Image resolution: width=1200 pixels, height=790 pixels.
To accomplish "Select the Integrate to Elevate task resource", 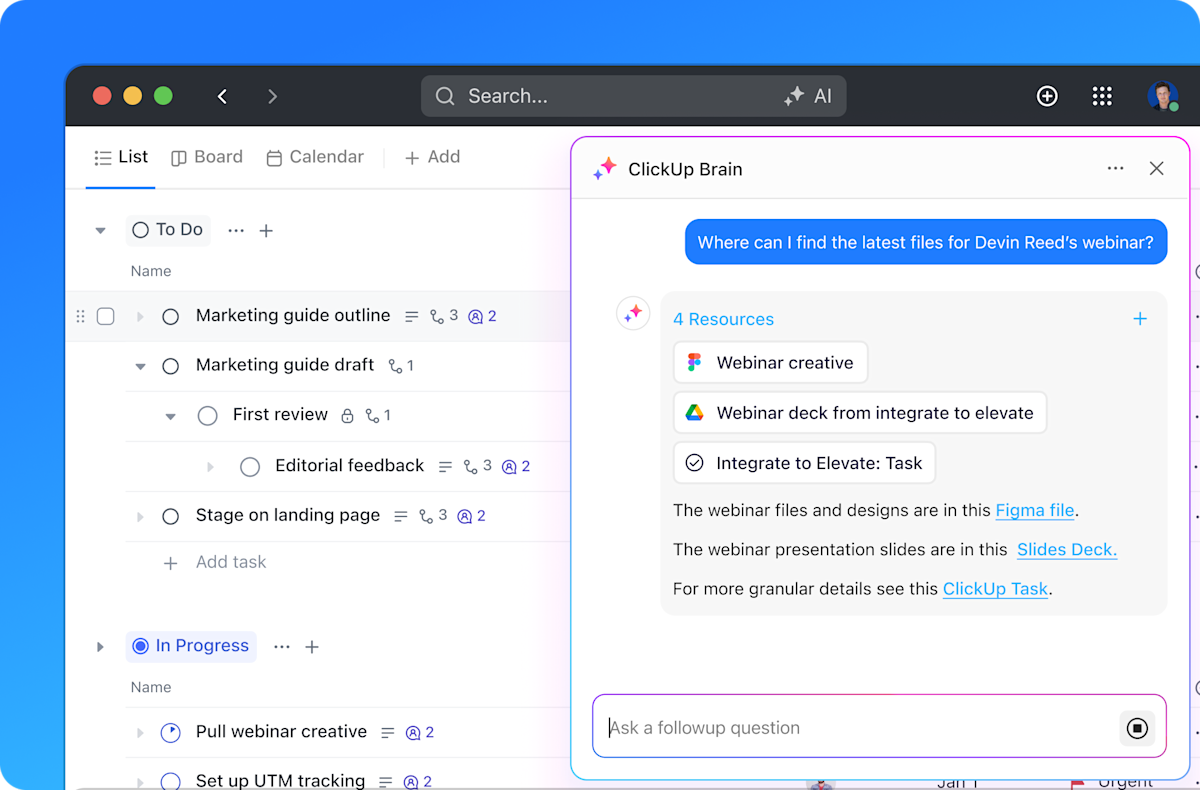I will coord(804,462).
